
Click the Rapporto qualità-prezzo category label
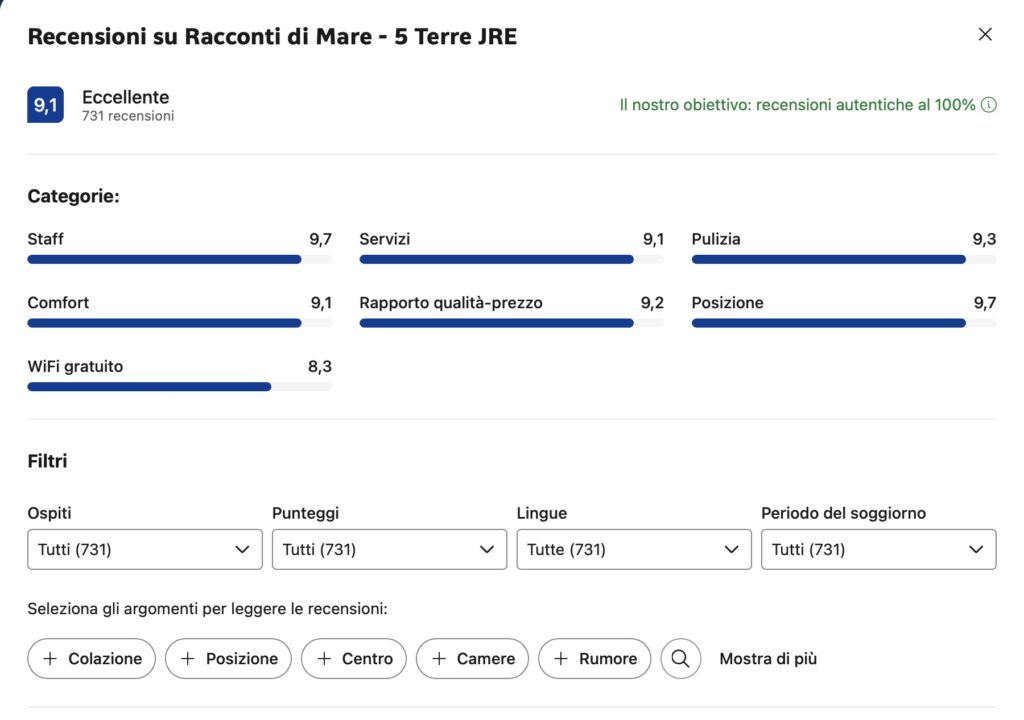pos(451,303)
